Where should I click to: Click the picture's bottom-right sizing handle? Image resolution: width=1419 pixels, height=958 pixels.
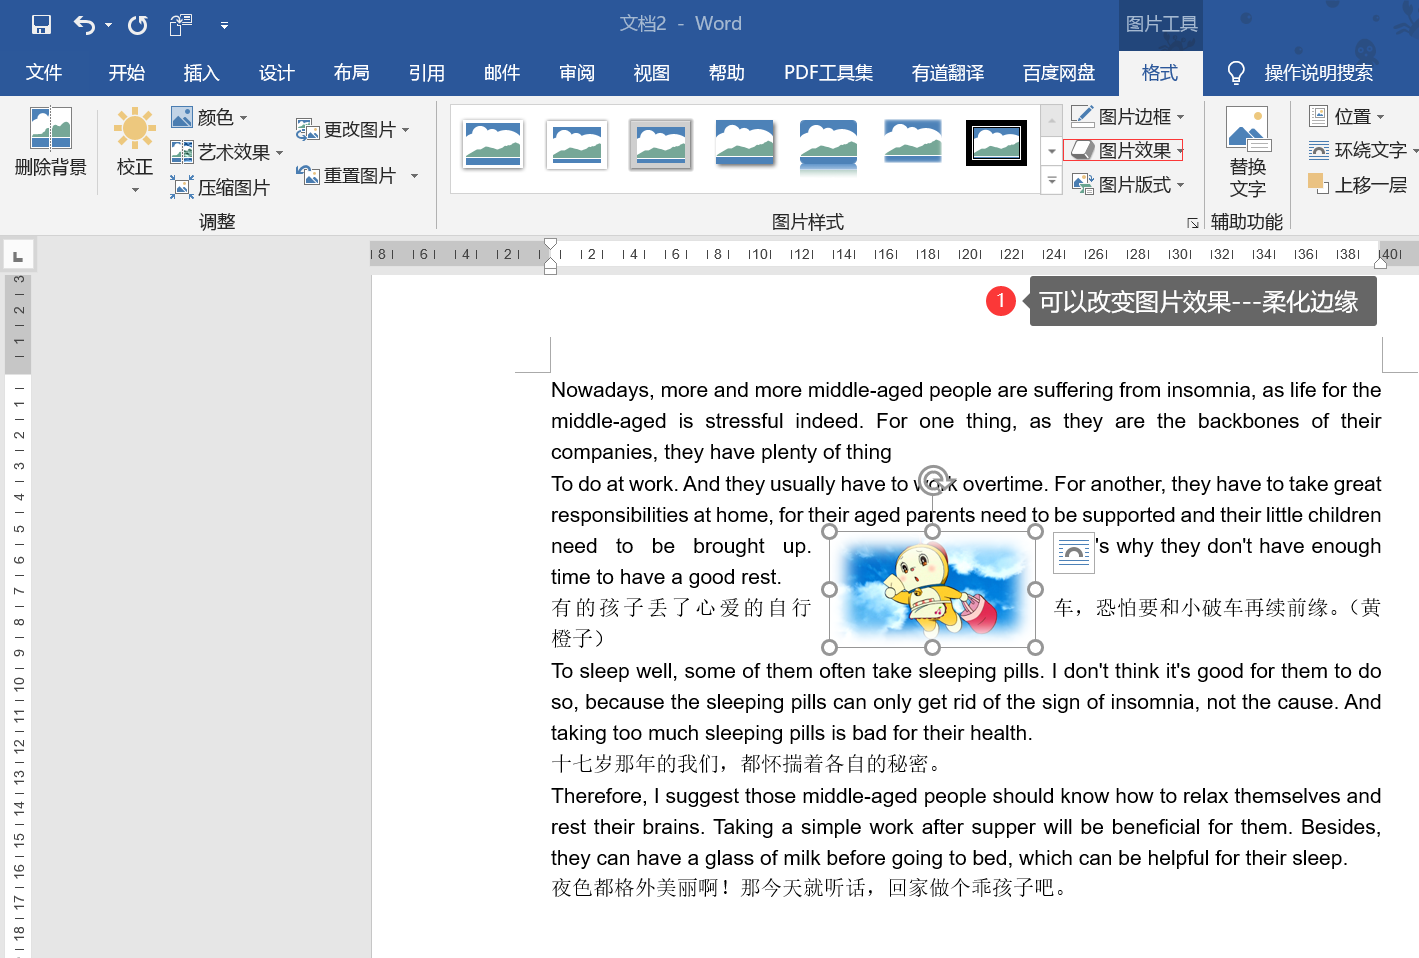1035,647
